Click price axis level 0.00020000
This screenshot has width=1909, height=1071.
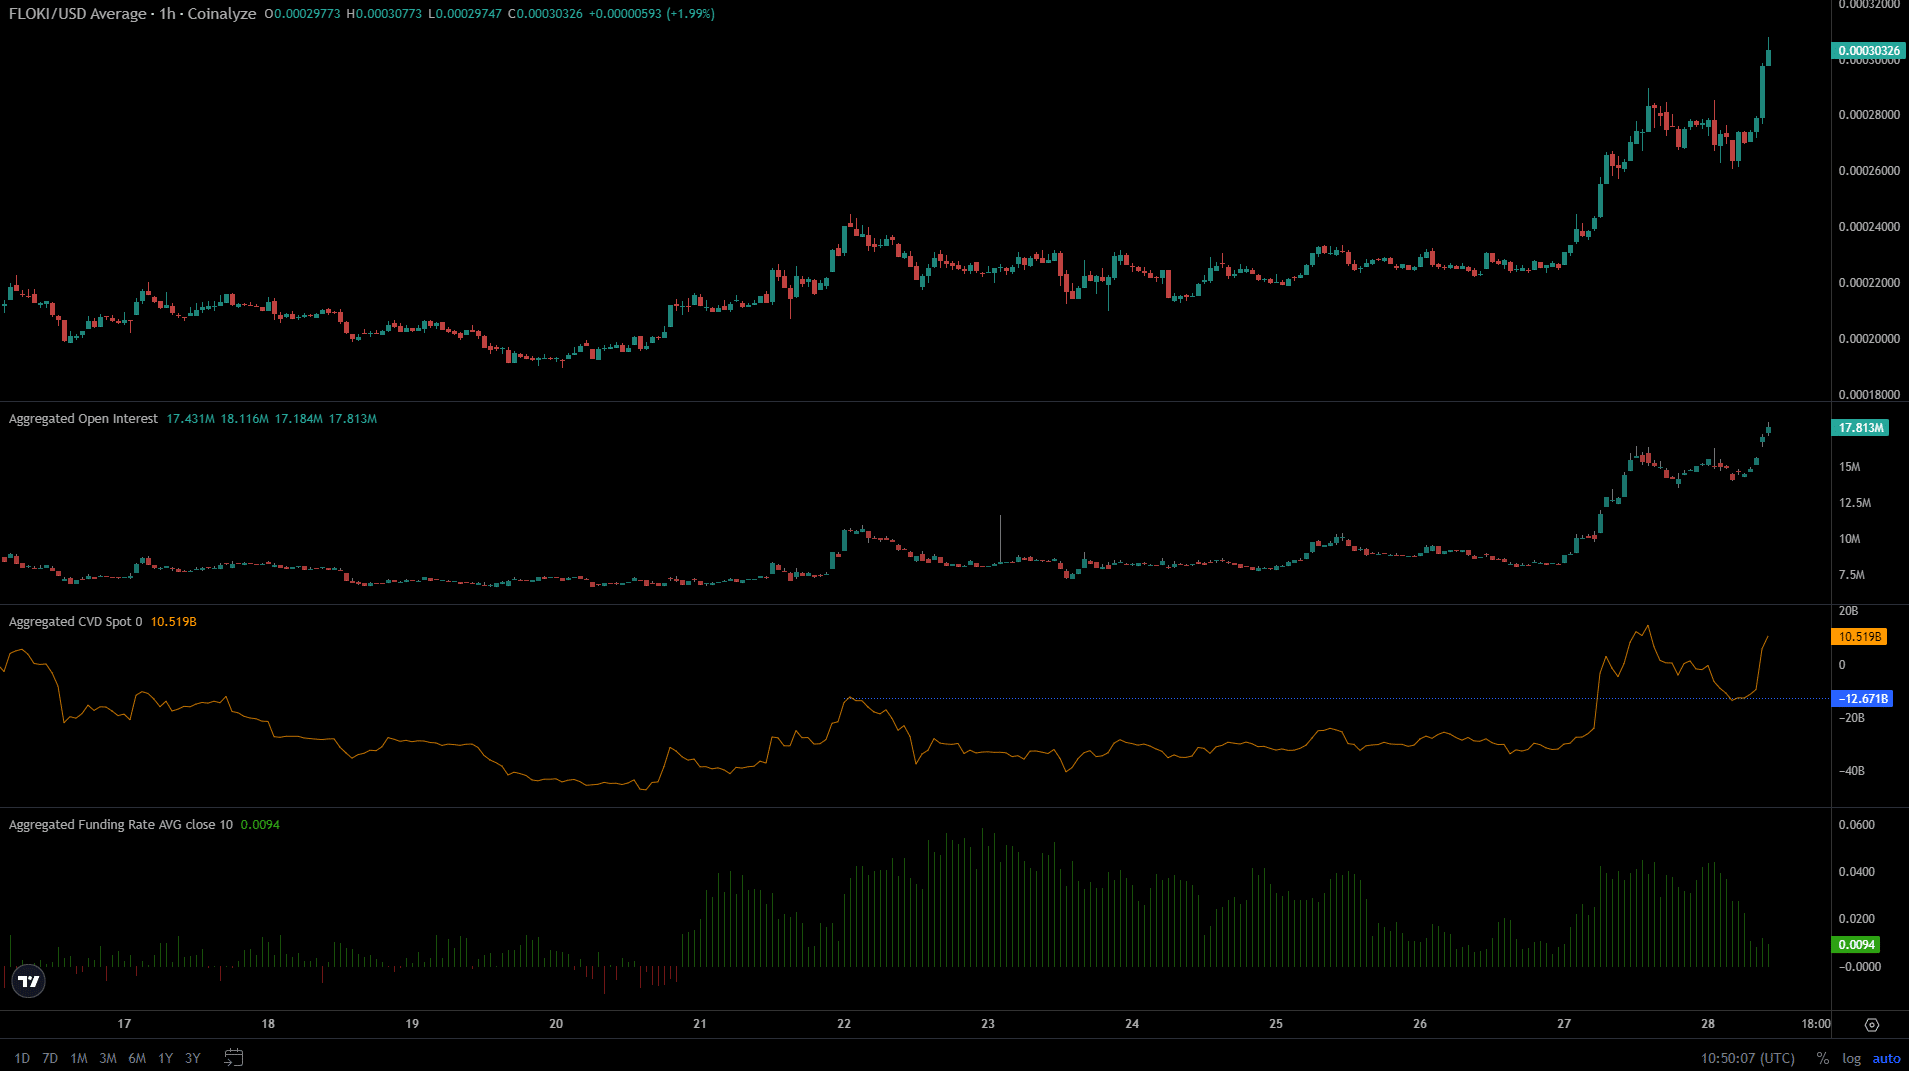click(x=1869, y=339)
